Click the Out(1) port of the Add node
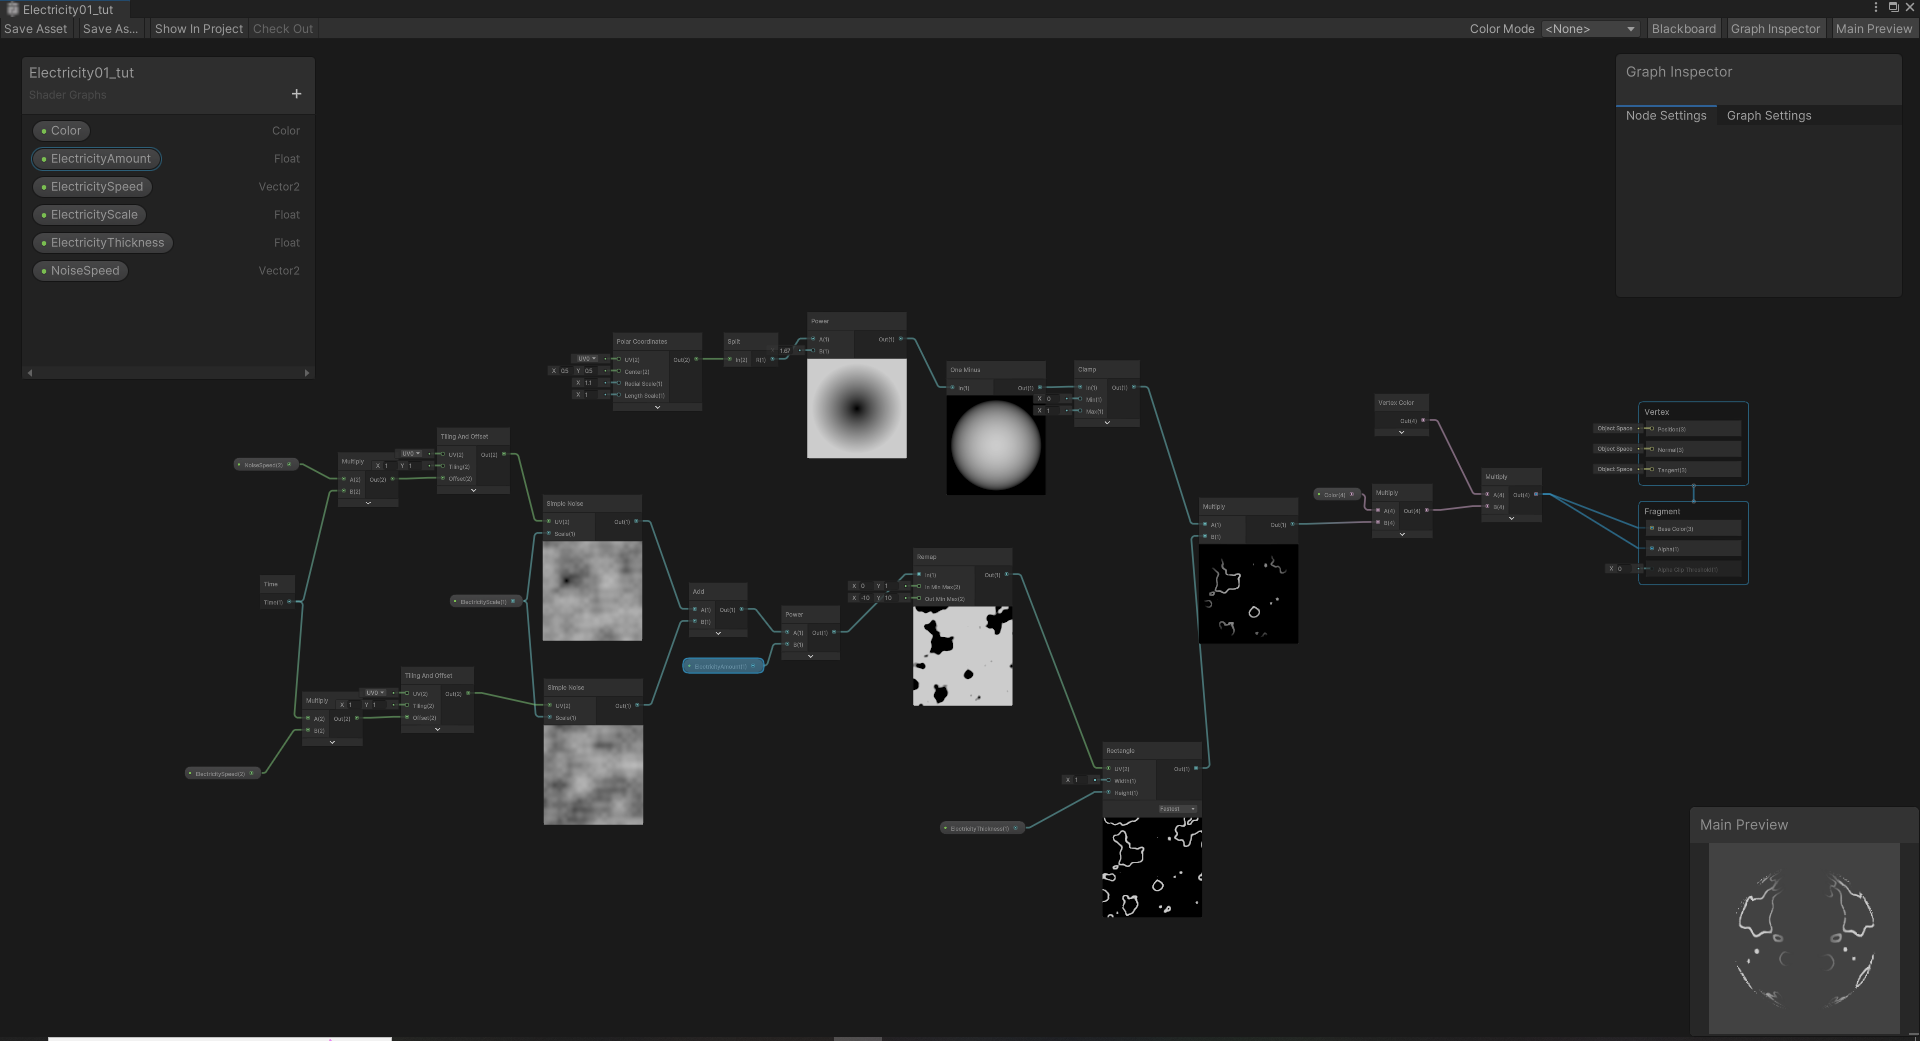 741,609
